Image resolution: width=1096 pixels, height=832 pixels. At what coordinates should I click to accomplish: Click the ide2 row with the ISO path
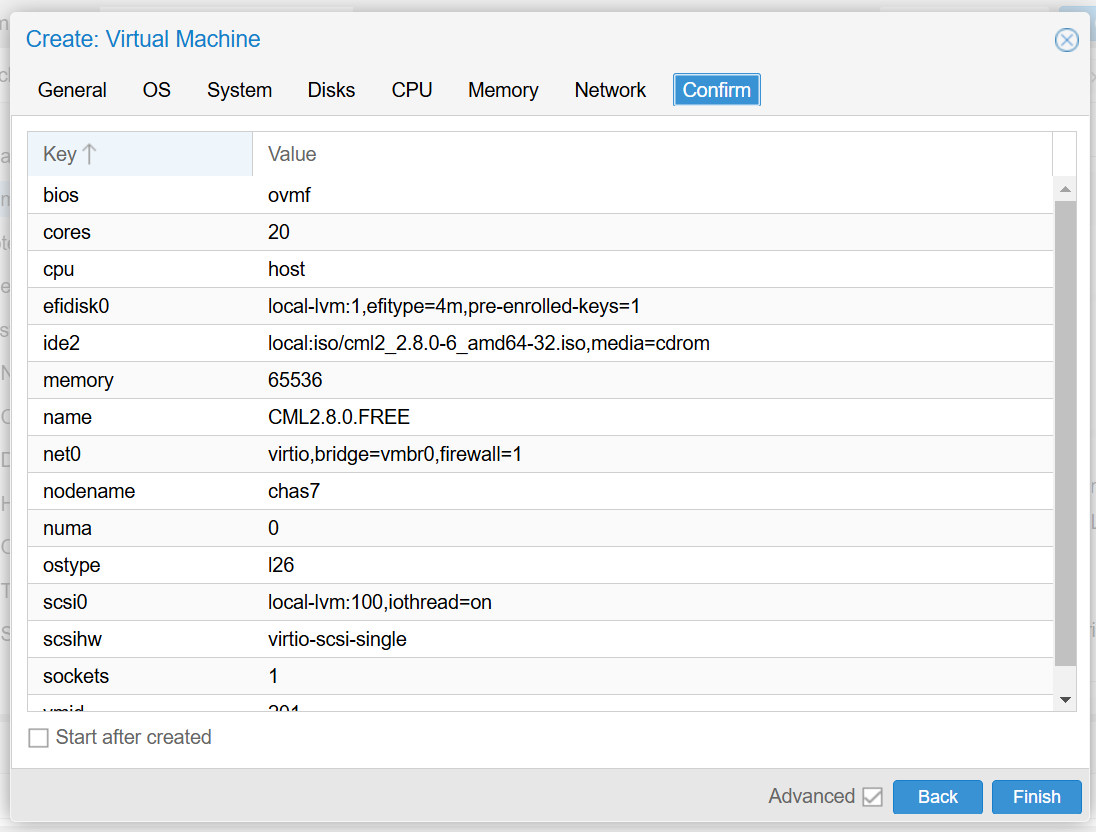[x=400, y=343]
